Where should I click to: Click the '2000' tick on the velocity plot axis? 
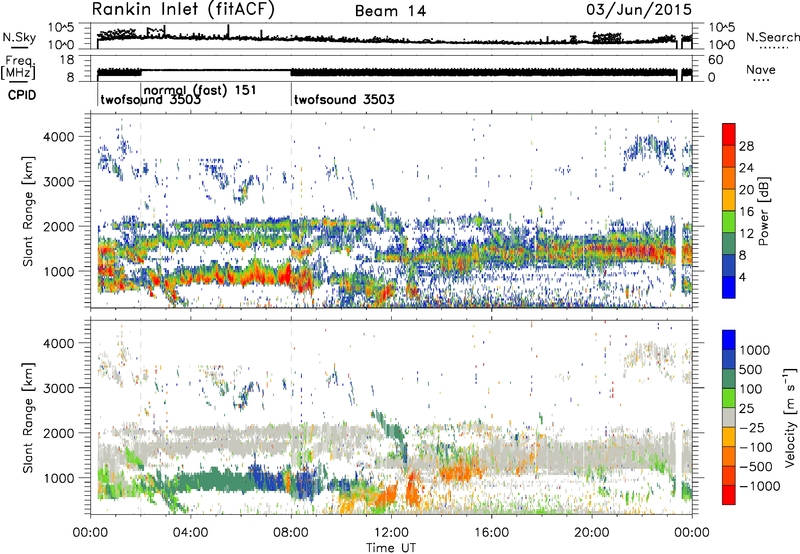[x=58, y=433]
